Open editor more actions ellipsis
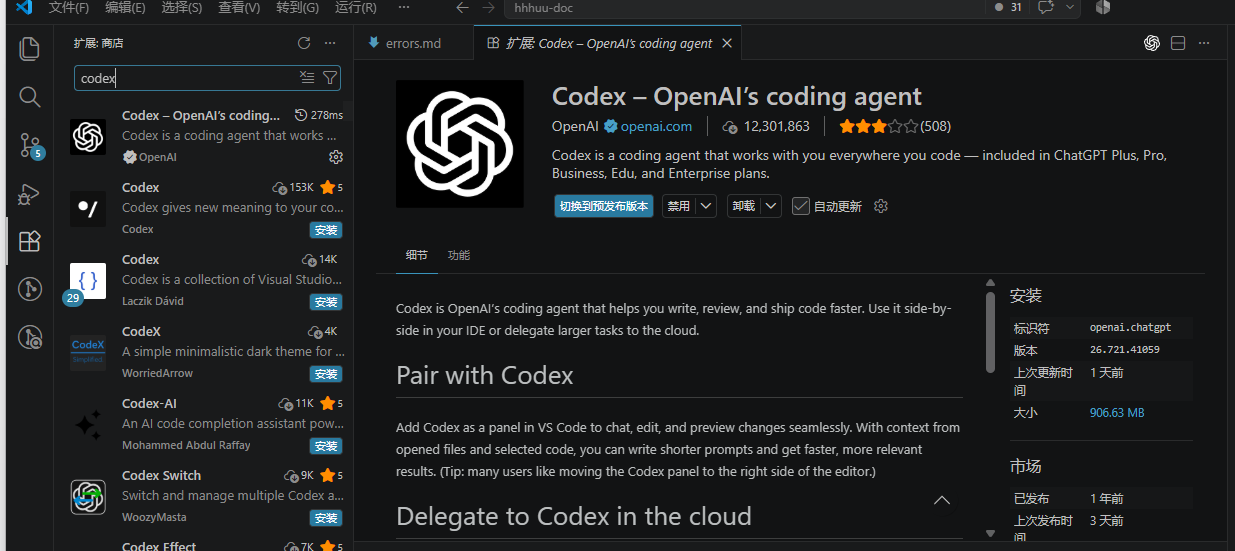The image size is (1235, 551). tap(1204, 43)
